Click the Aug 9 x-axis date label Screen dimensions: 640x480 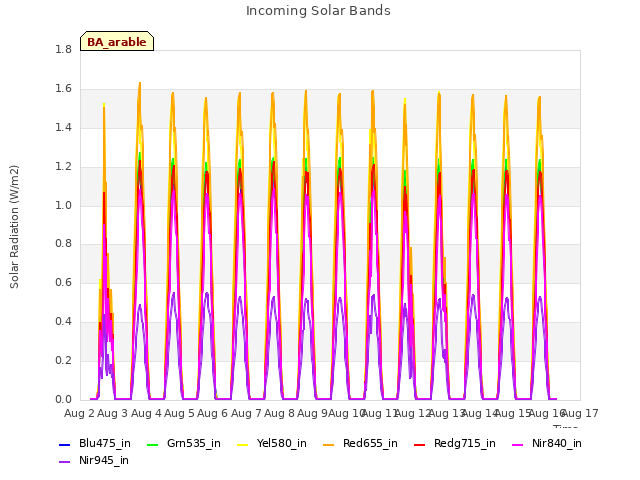click(x=312, y=413)
